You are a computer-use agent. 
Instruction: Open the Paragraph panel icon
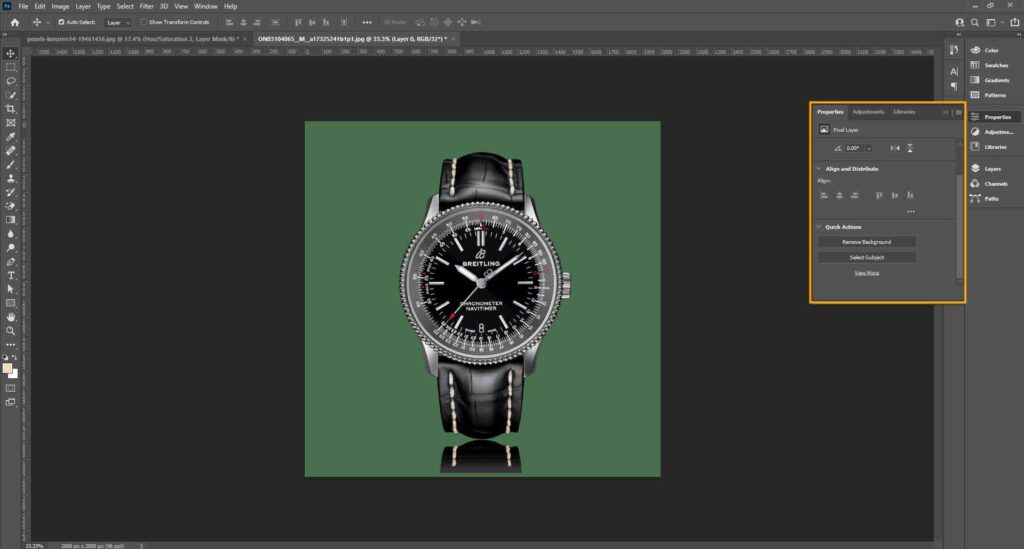[x=954, y=86]
